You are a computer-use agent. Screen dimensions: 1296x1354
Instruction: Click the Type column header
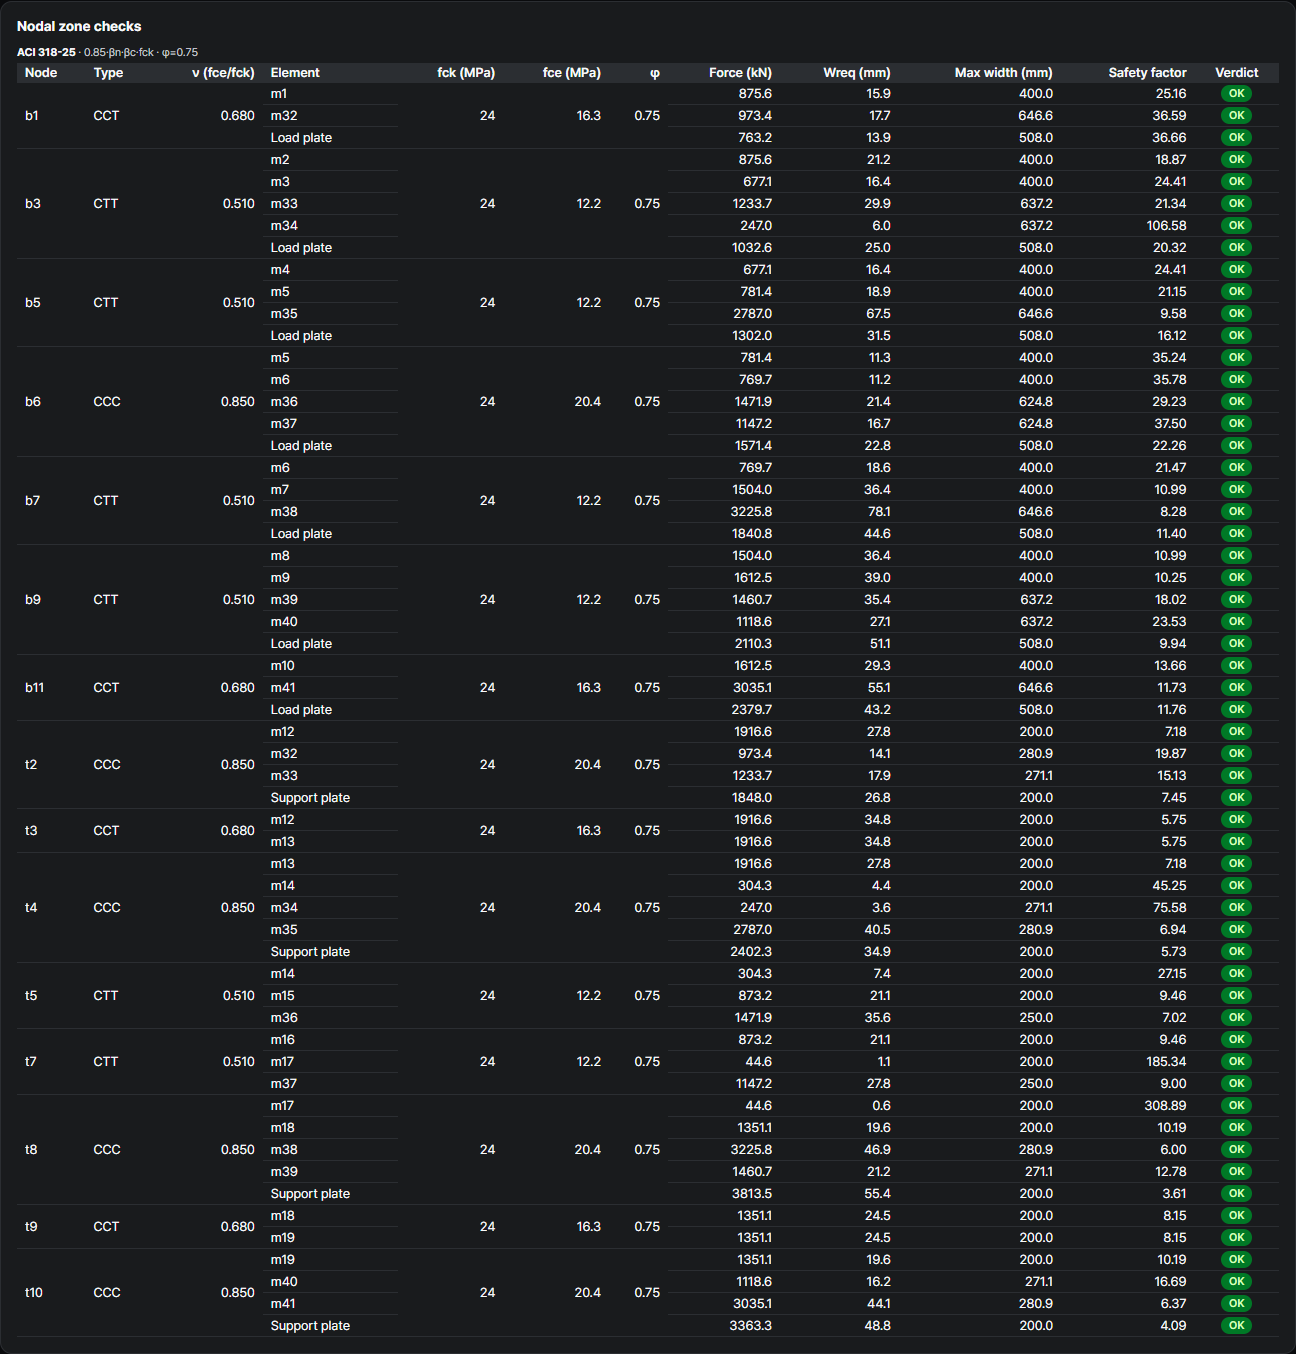pyautogui.click(x=108, y=73)
